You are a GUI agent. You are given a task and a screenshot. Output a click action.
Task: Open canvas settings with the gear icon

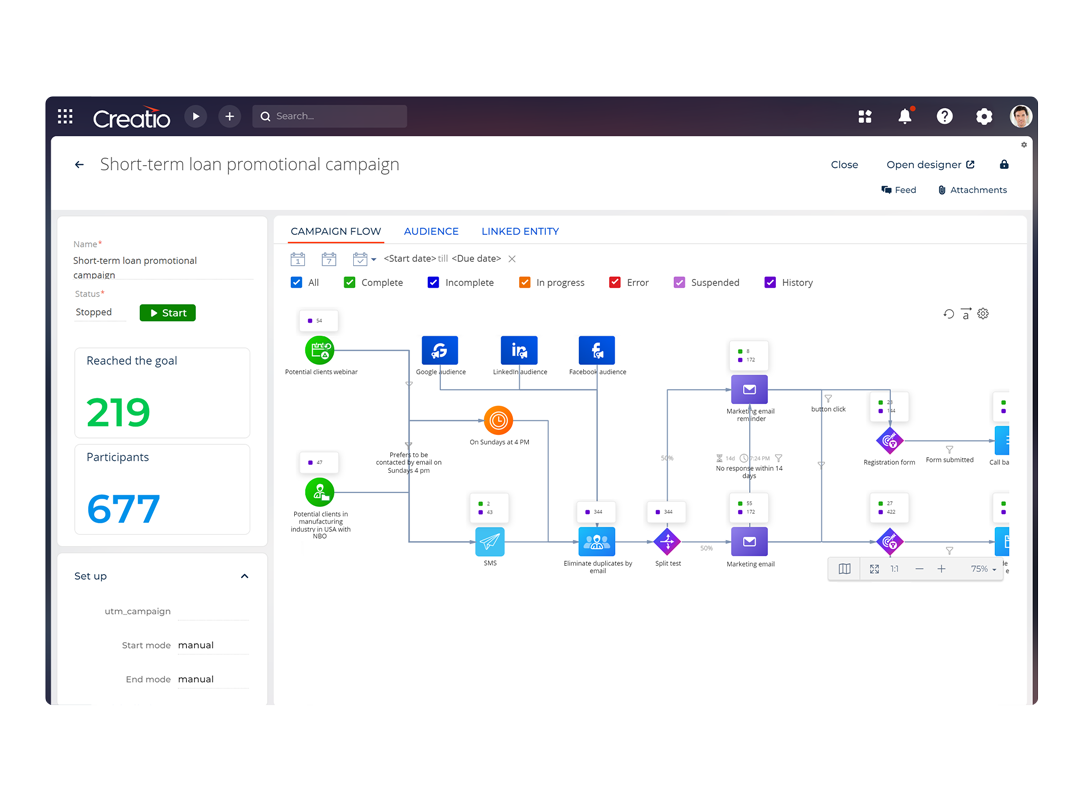[982, 313]
